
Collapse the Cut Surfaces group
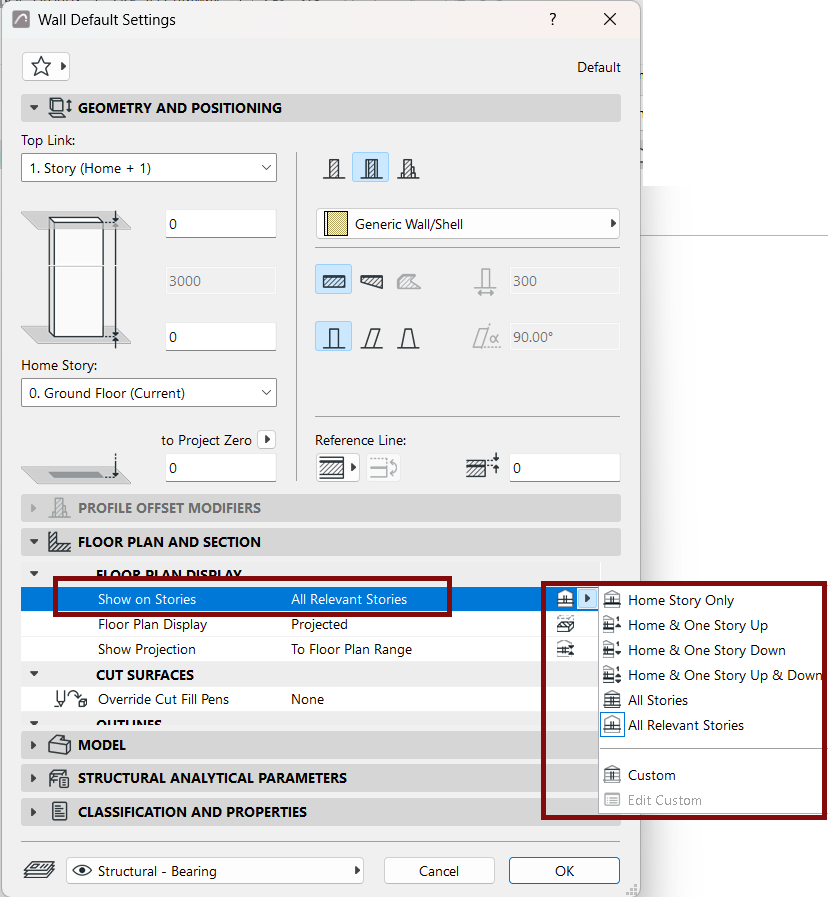34,674
